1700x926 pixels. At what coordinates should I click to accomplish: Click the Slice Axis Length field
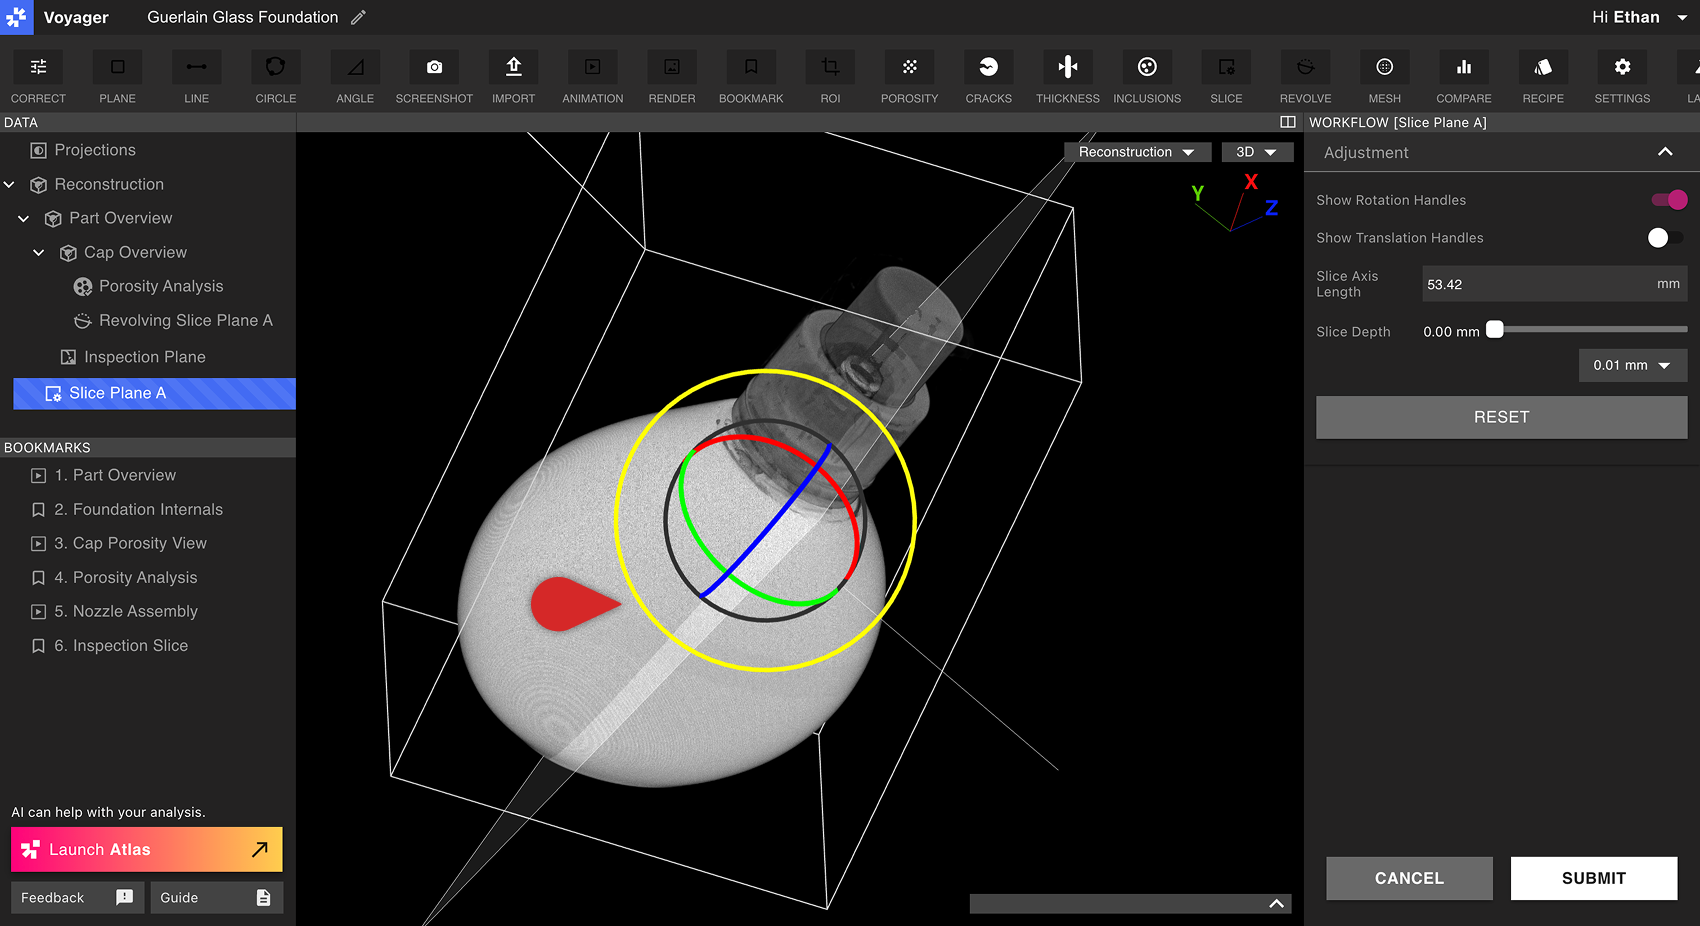coord(1554,284)
